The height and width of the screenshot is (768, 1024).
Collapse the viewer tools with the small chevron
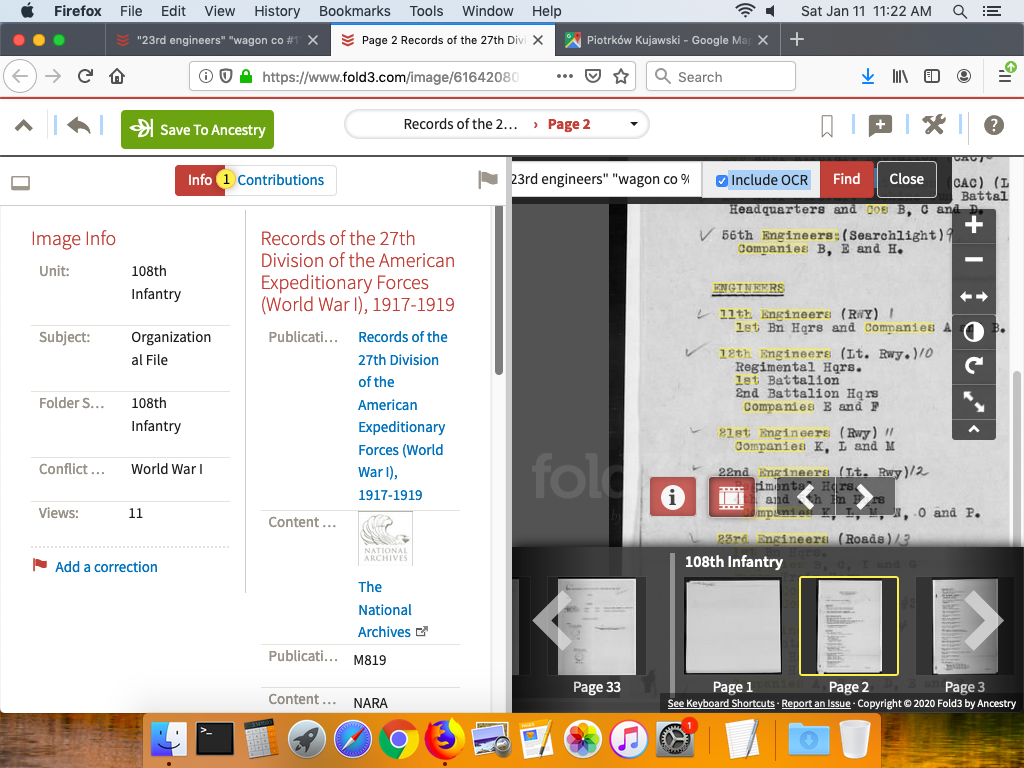point(973,430)
